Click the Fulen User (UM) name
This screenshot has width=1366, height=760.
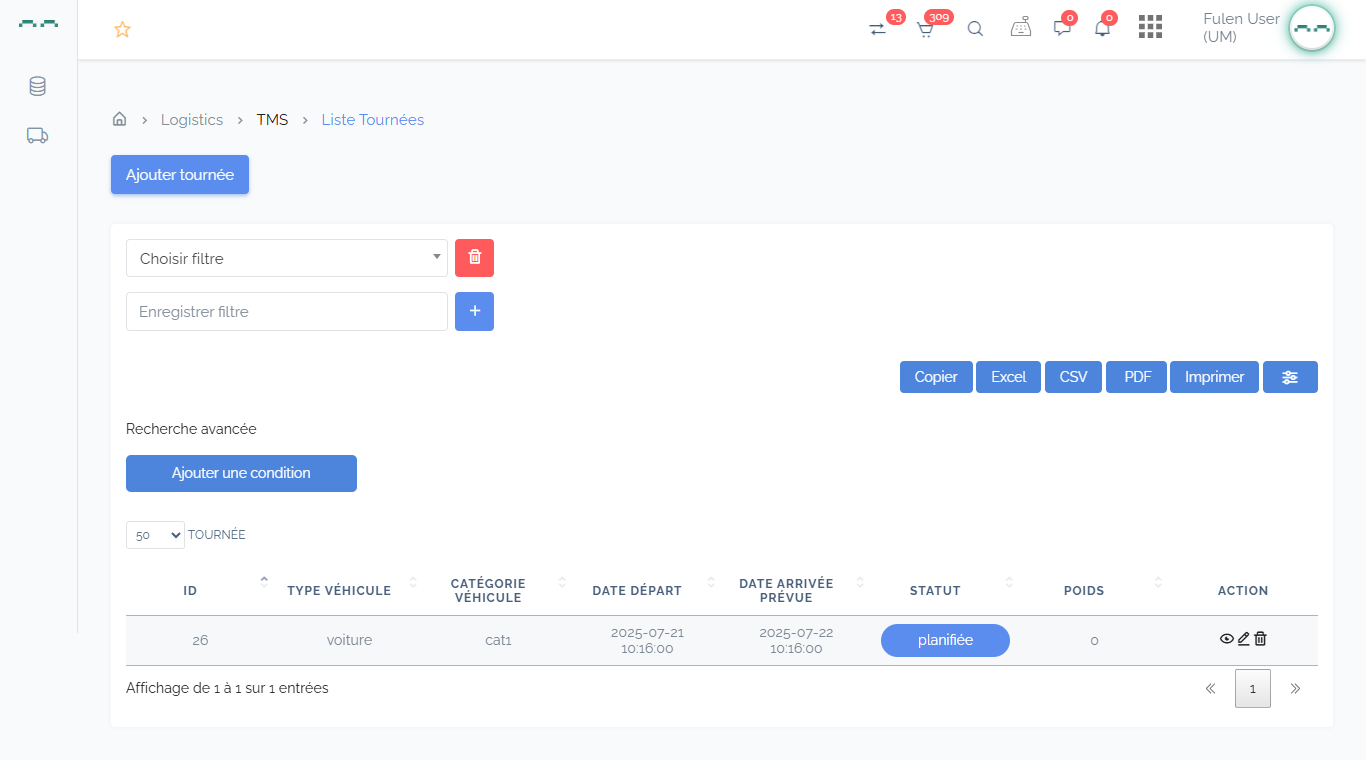[x=1241, y=28]
